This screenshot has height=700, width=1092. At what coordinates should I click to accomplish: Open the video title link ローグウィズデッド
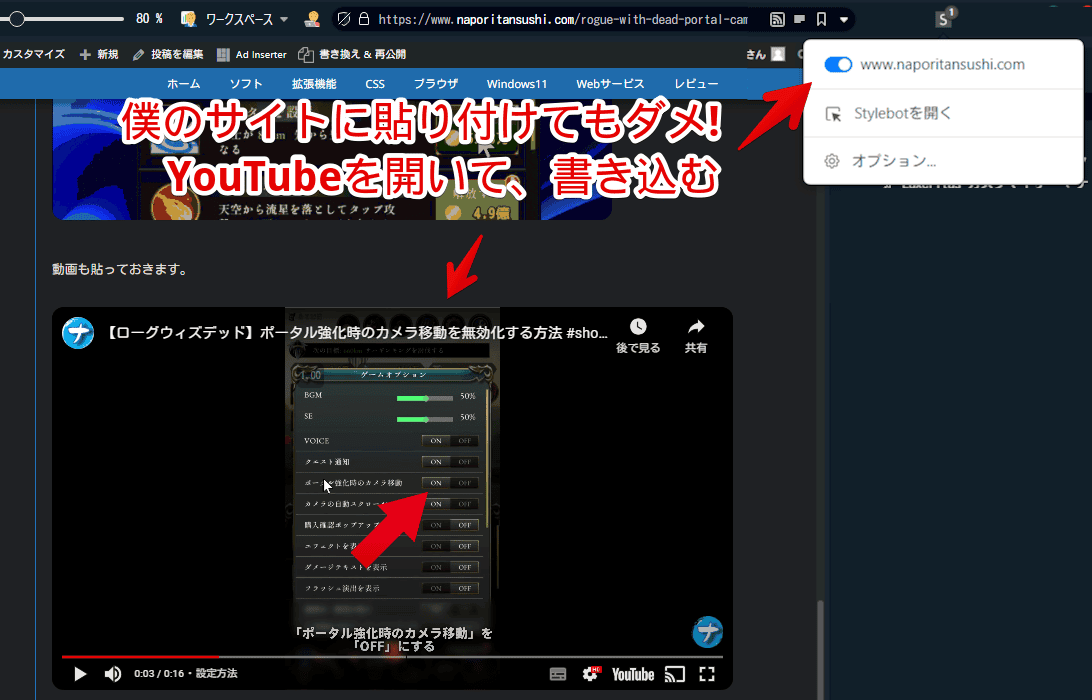pos(357,333)
